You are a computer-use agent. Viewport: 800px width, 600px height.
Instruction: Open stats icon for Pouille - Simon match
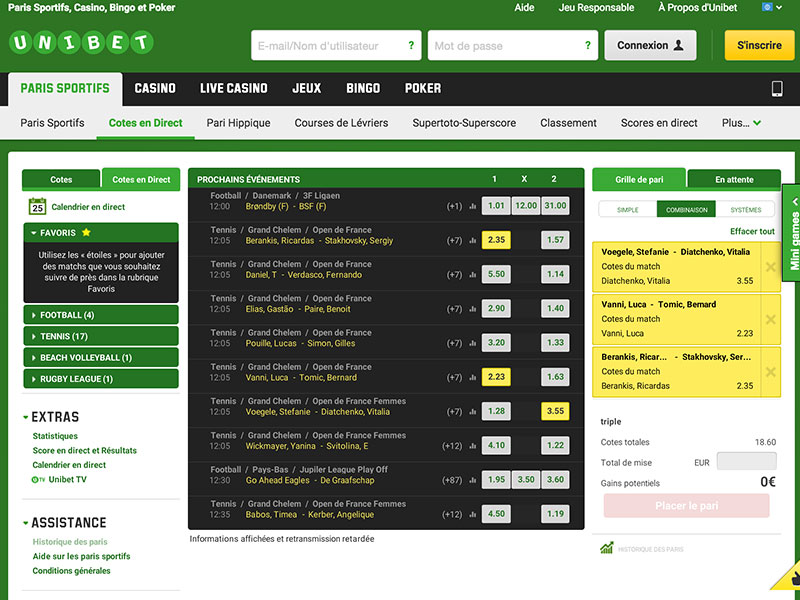pyautogui.click(x=472, y=343)
